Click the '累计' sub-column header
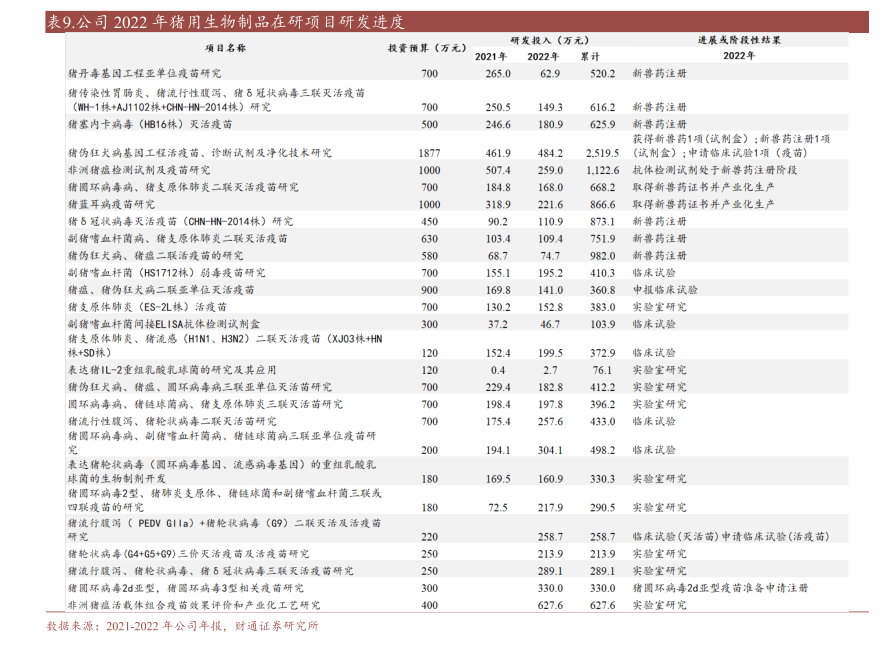The image size is (890, 662). [x=602, y=56]
